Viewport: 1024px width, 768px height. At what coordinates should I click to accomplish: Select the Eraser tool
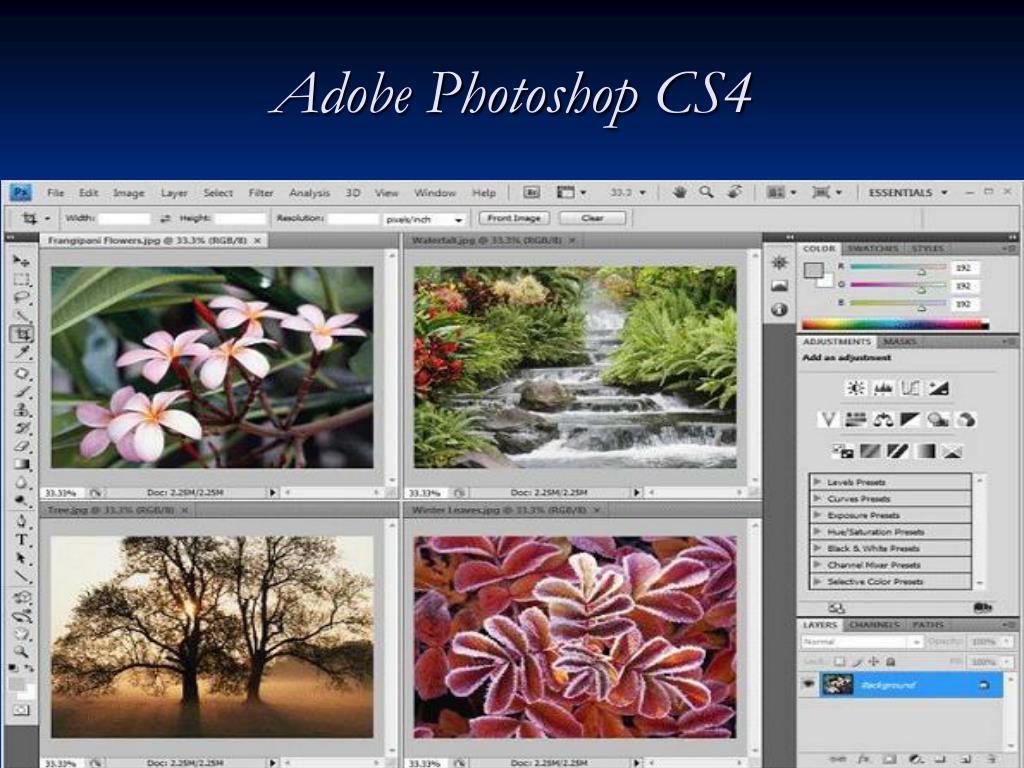click(x=22, y=447)
